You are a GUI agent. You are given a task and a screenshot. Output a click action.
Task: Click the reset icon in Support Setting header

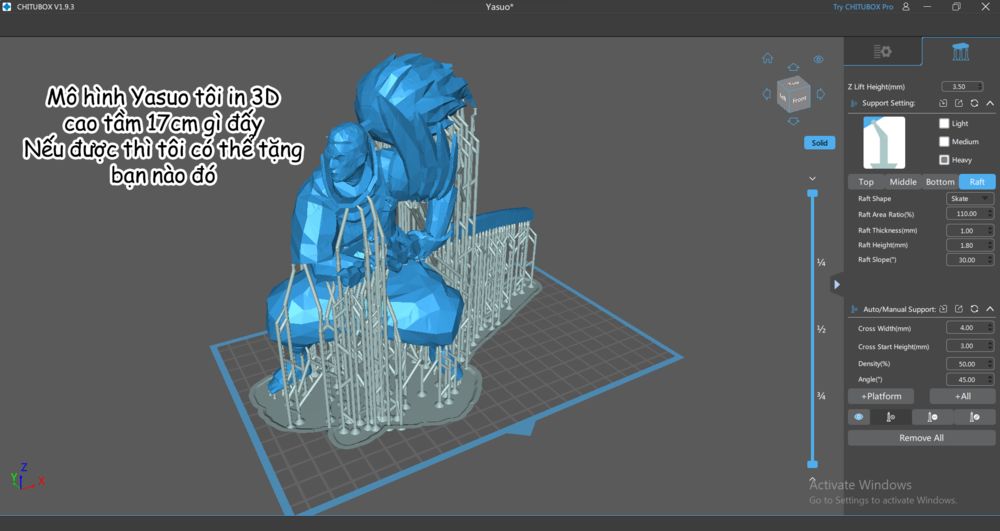point(974,103)
